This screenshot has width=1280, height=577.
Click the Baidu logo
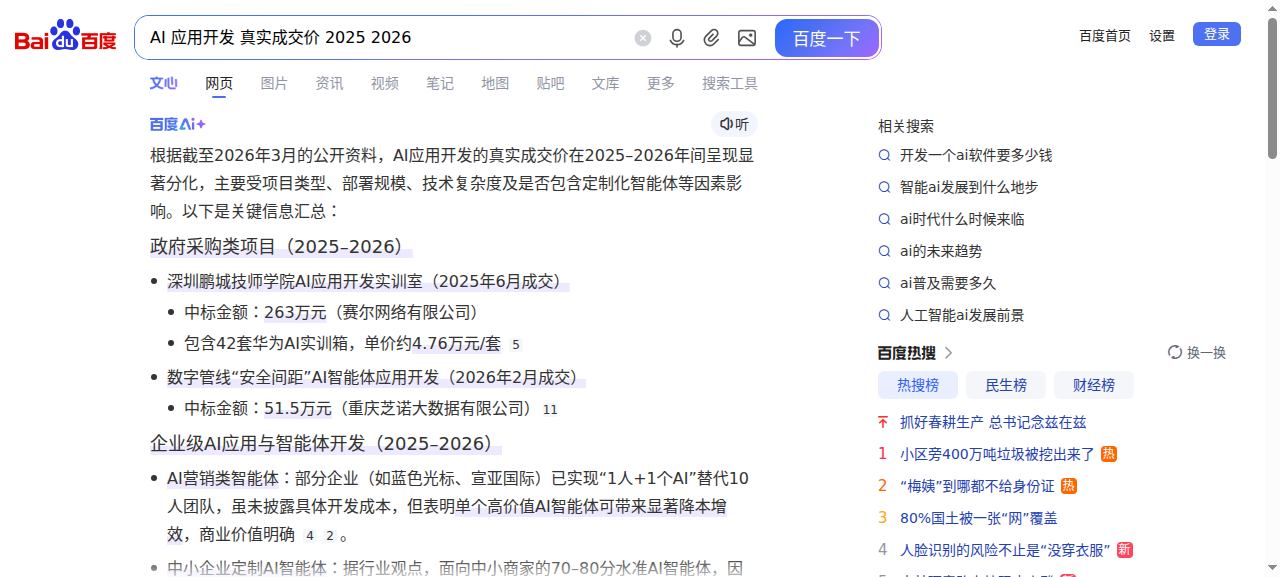point(65,37)
